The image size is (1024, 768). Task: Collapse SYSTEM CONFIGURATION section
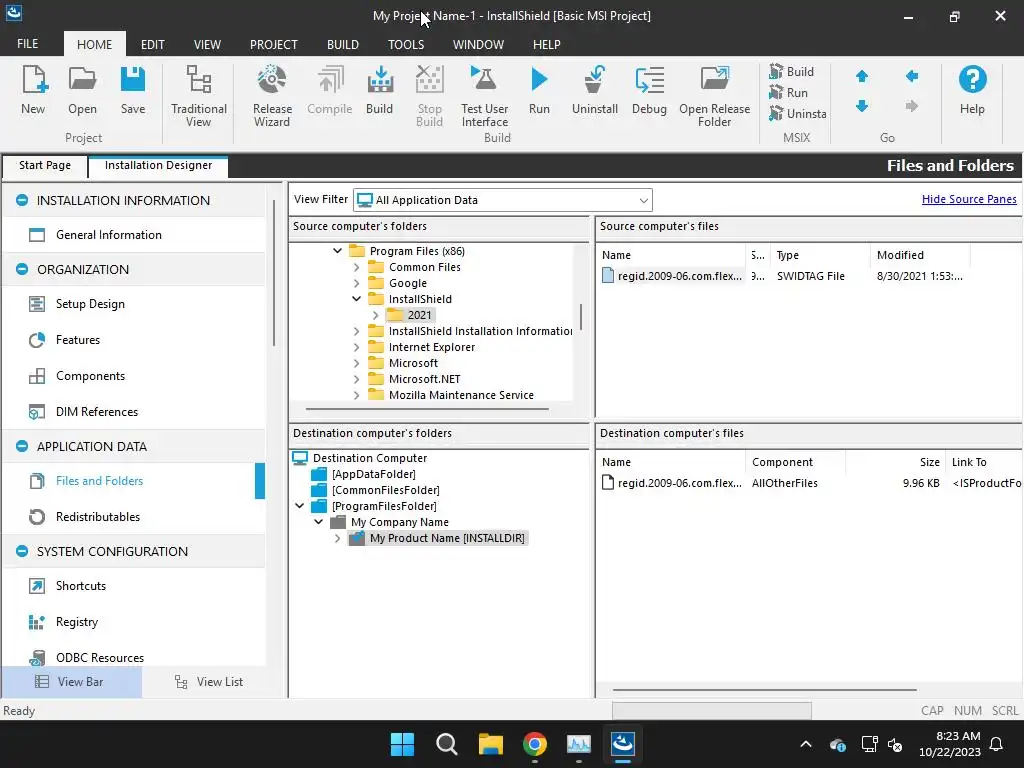[x=22, y=551]
